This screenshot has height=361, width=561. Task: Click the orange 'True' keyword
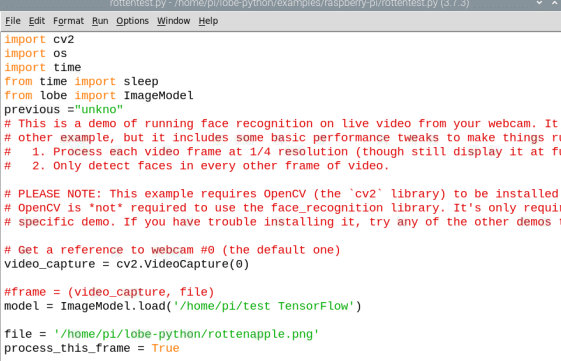click(165, 348)
